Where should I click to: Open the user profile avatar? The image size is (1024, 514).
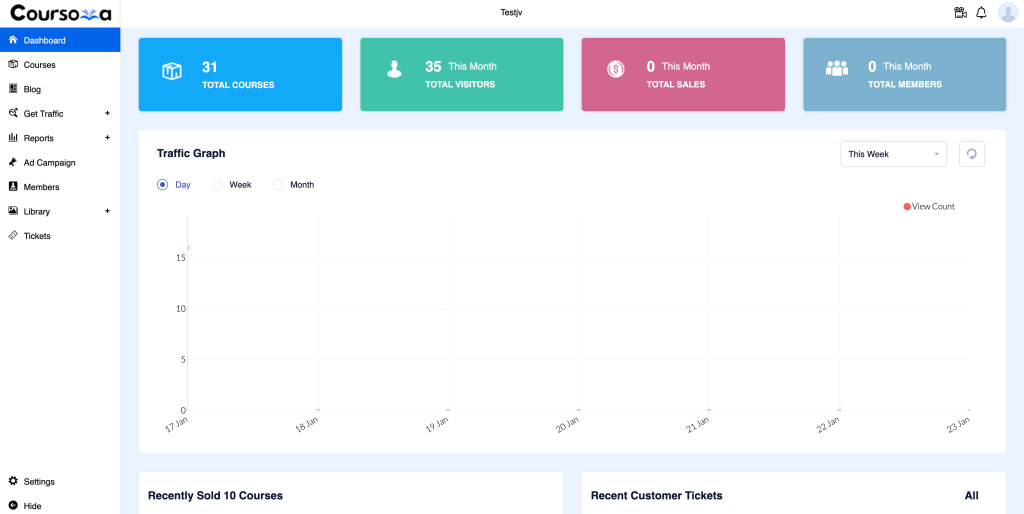tap(1007, 13)
